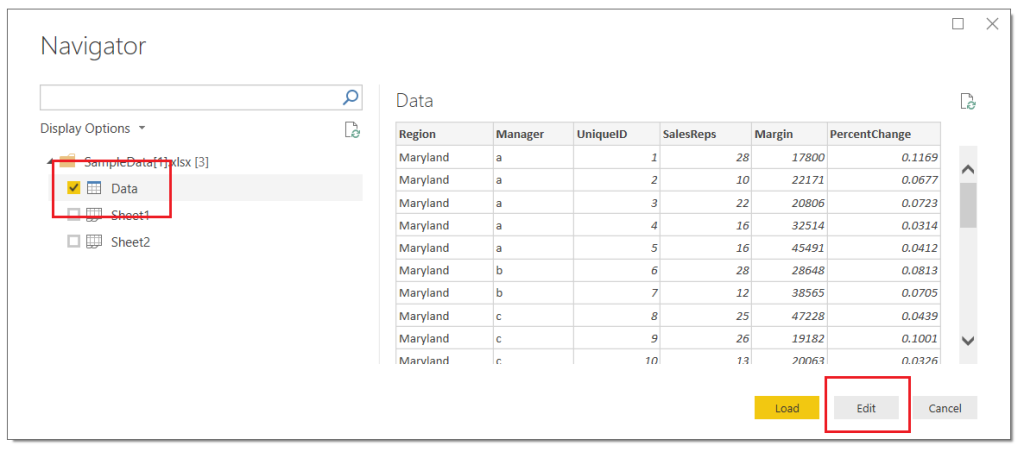Image resolution: width=1024 pixels, height=452 pixels.
Task: Click the preview vertical scrollbar thumb
Action: coord(968,205)
